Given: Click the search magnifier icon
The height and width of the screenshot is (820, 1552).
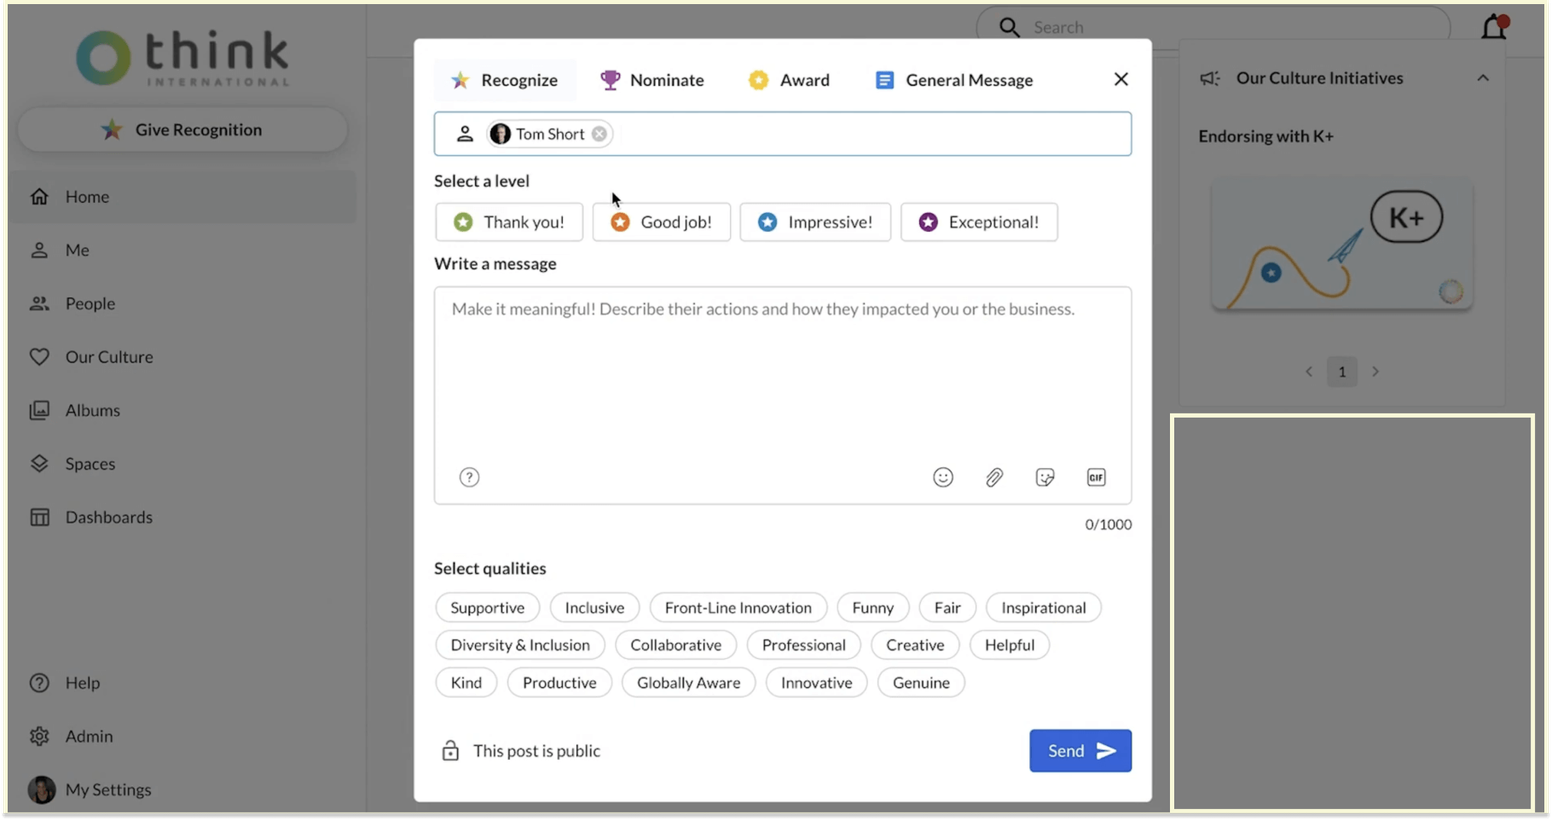Looking at the screenshot, I should (1009, 27).
